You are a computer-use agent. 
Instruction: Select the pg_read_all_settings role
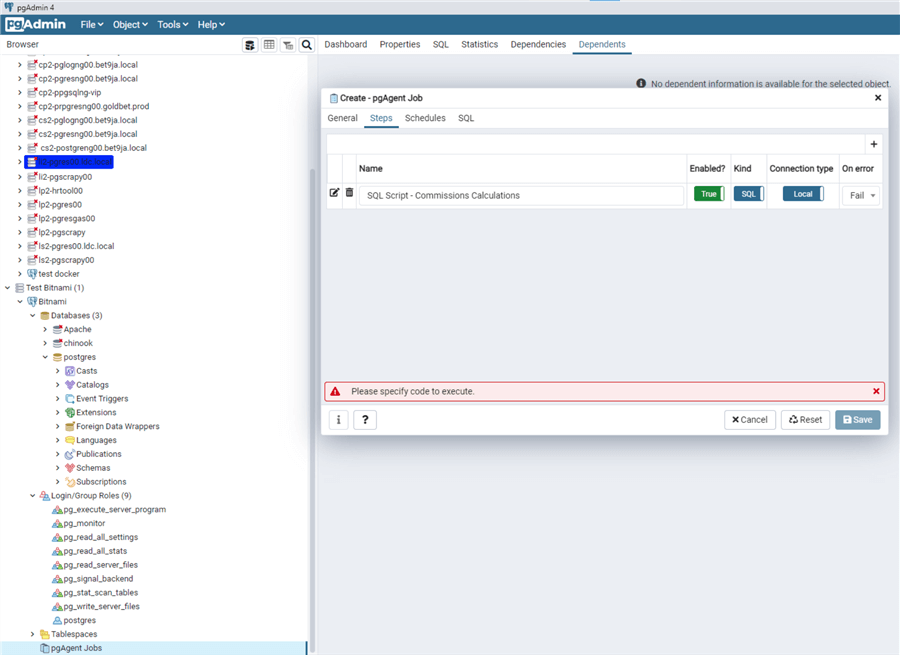coord(100,537)
